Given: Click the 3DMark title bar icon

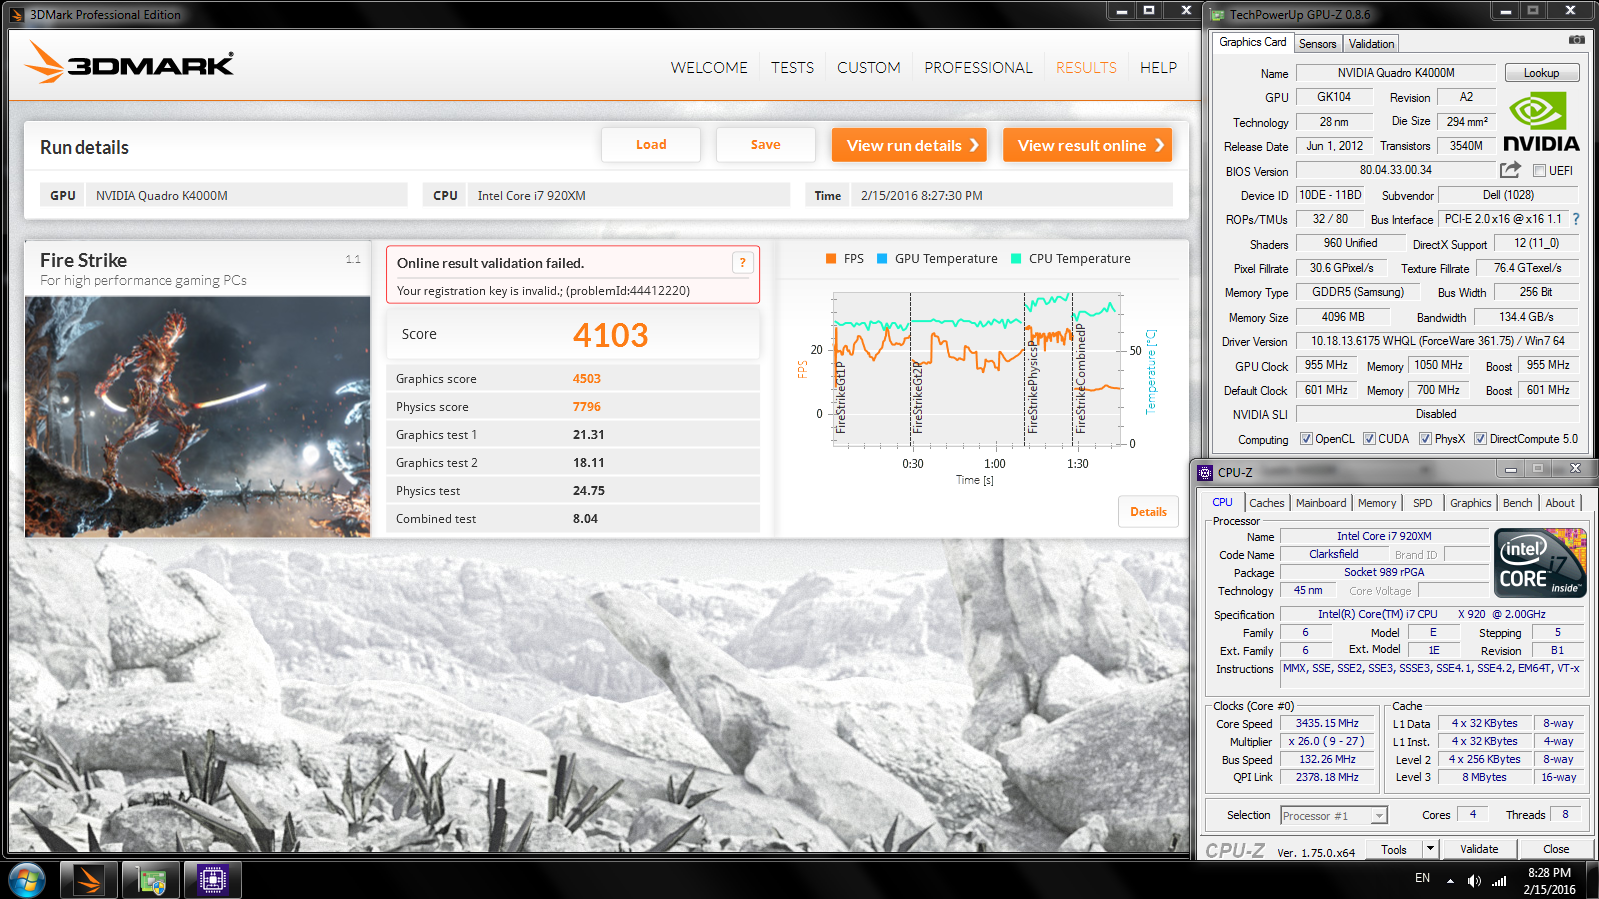Looking at the screenshot, I should click(17, 15).
